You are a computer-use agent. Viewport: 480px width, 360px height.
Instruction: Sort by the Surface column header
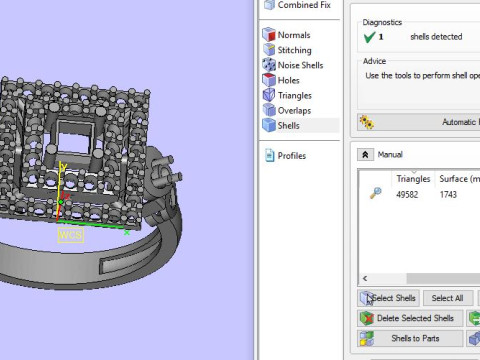(458, 179)
